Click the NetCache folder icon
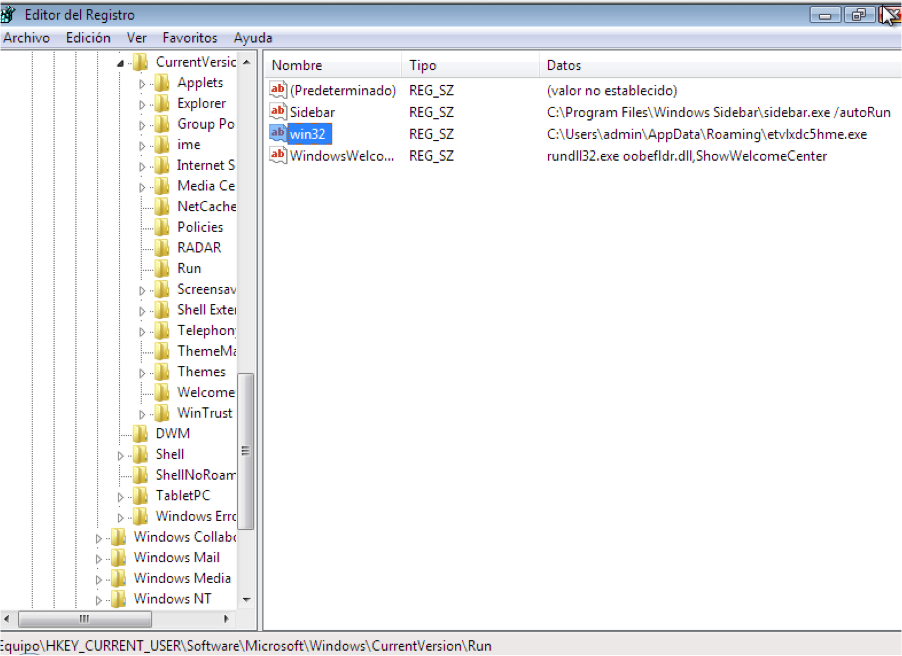This screenshot has width=902, height=656. pos(162,207)
